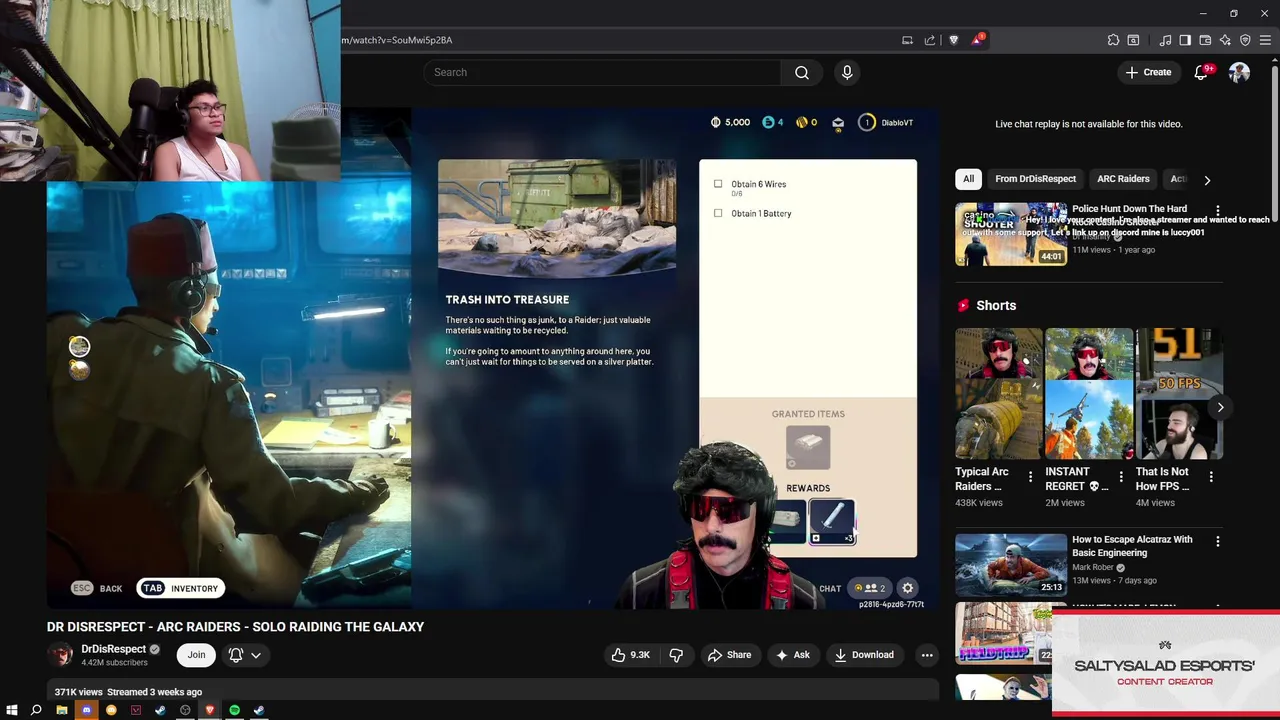Click the Windows Start button
The image size is (1280, 720).
12,710
